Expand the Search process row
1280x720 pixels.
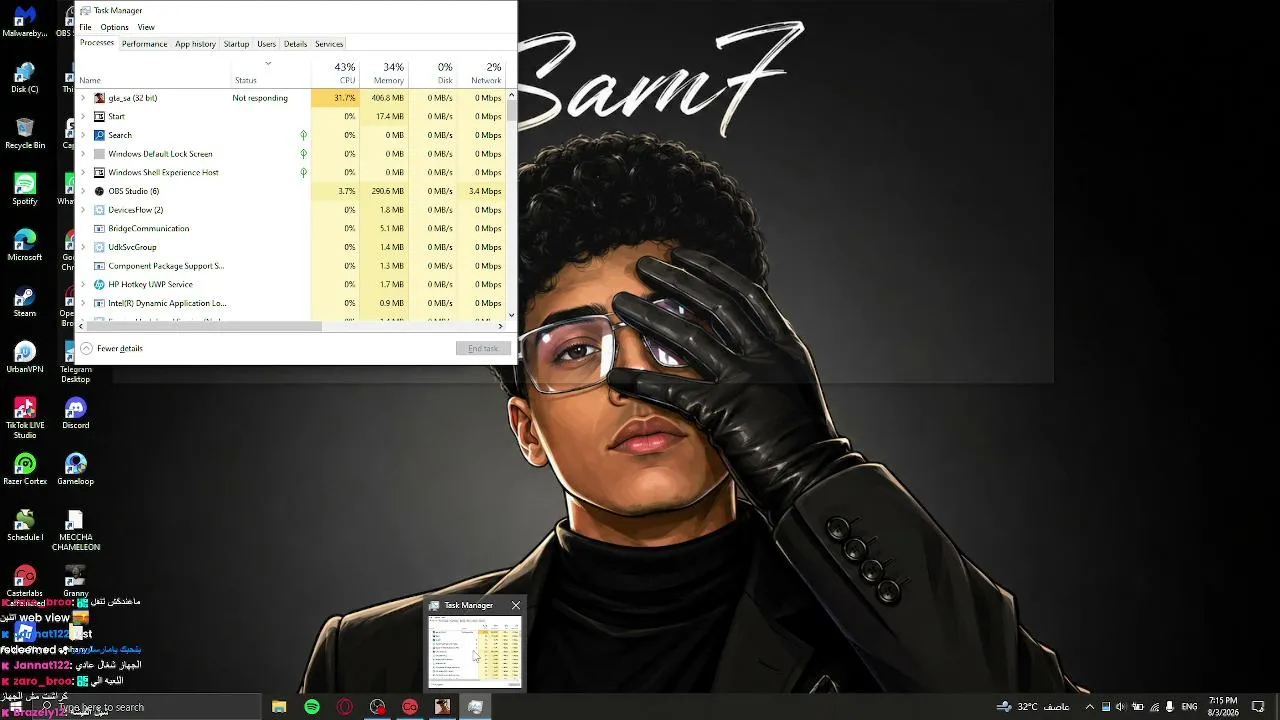[x=83, y=135]
